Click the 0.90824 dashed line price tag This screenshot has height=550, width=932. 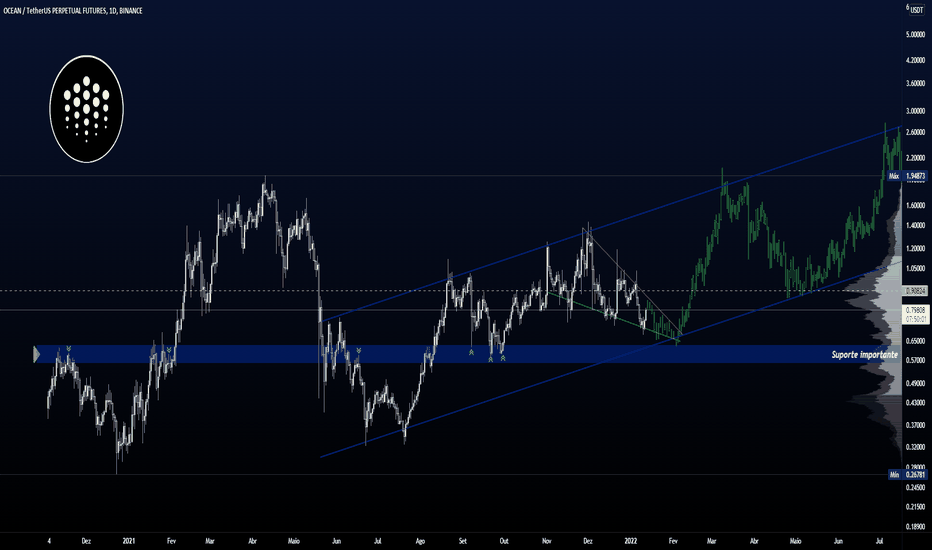pyautogui.click(x=915, y=291)
